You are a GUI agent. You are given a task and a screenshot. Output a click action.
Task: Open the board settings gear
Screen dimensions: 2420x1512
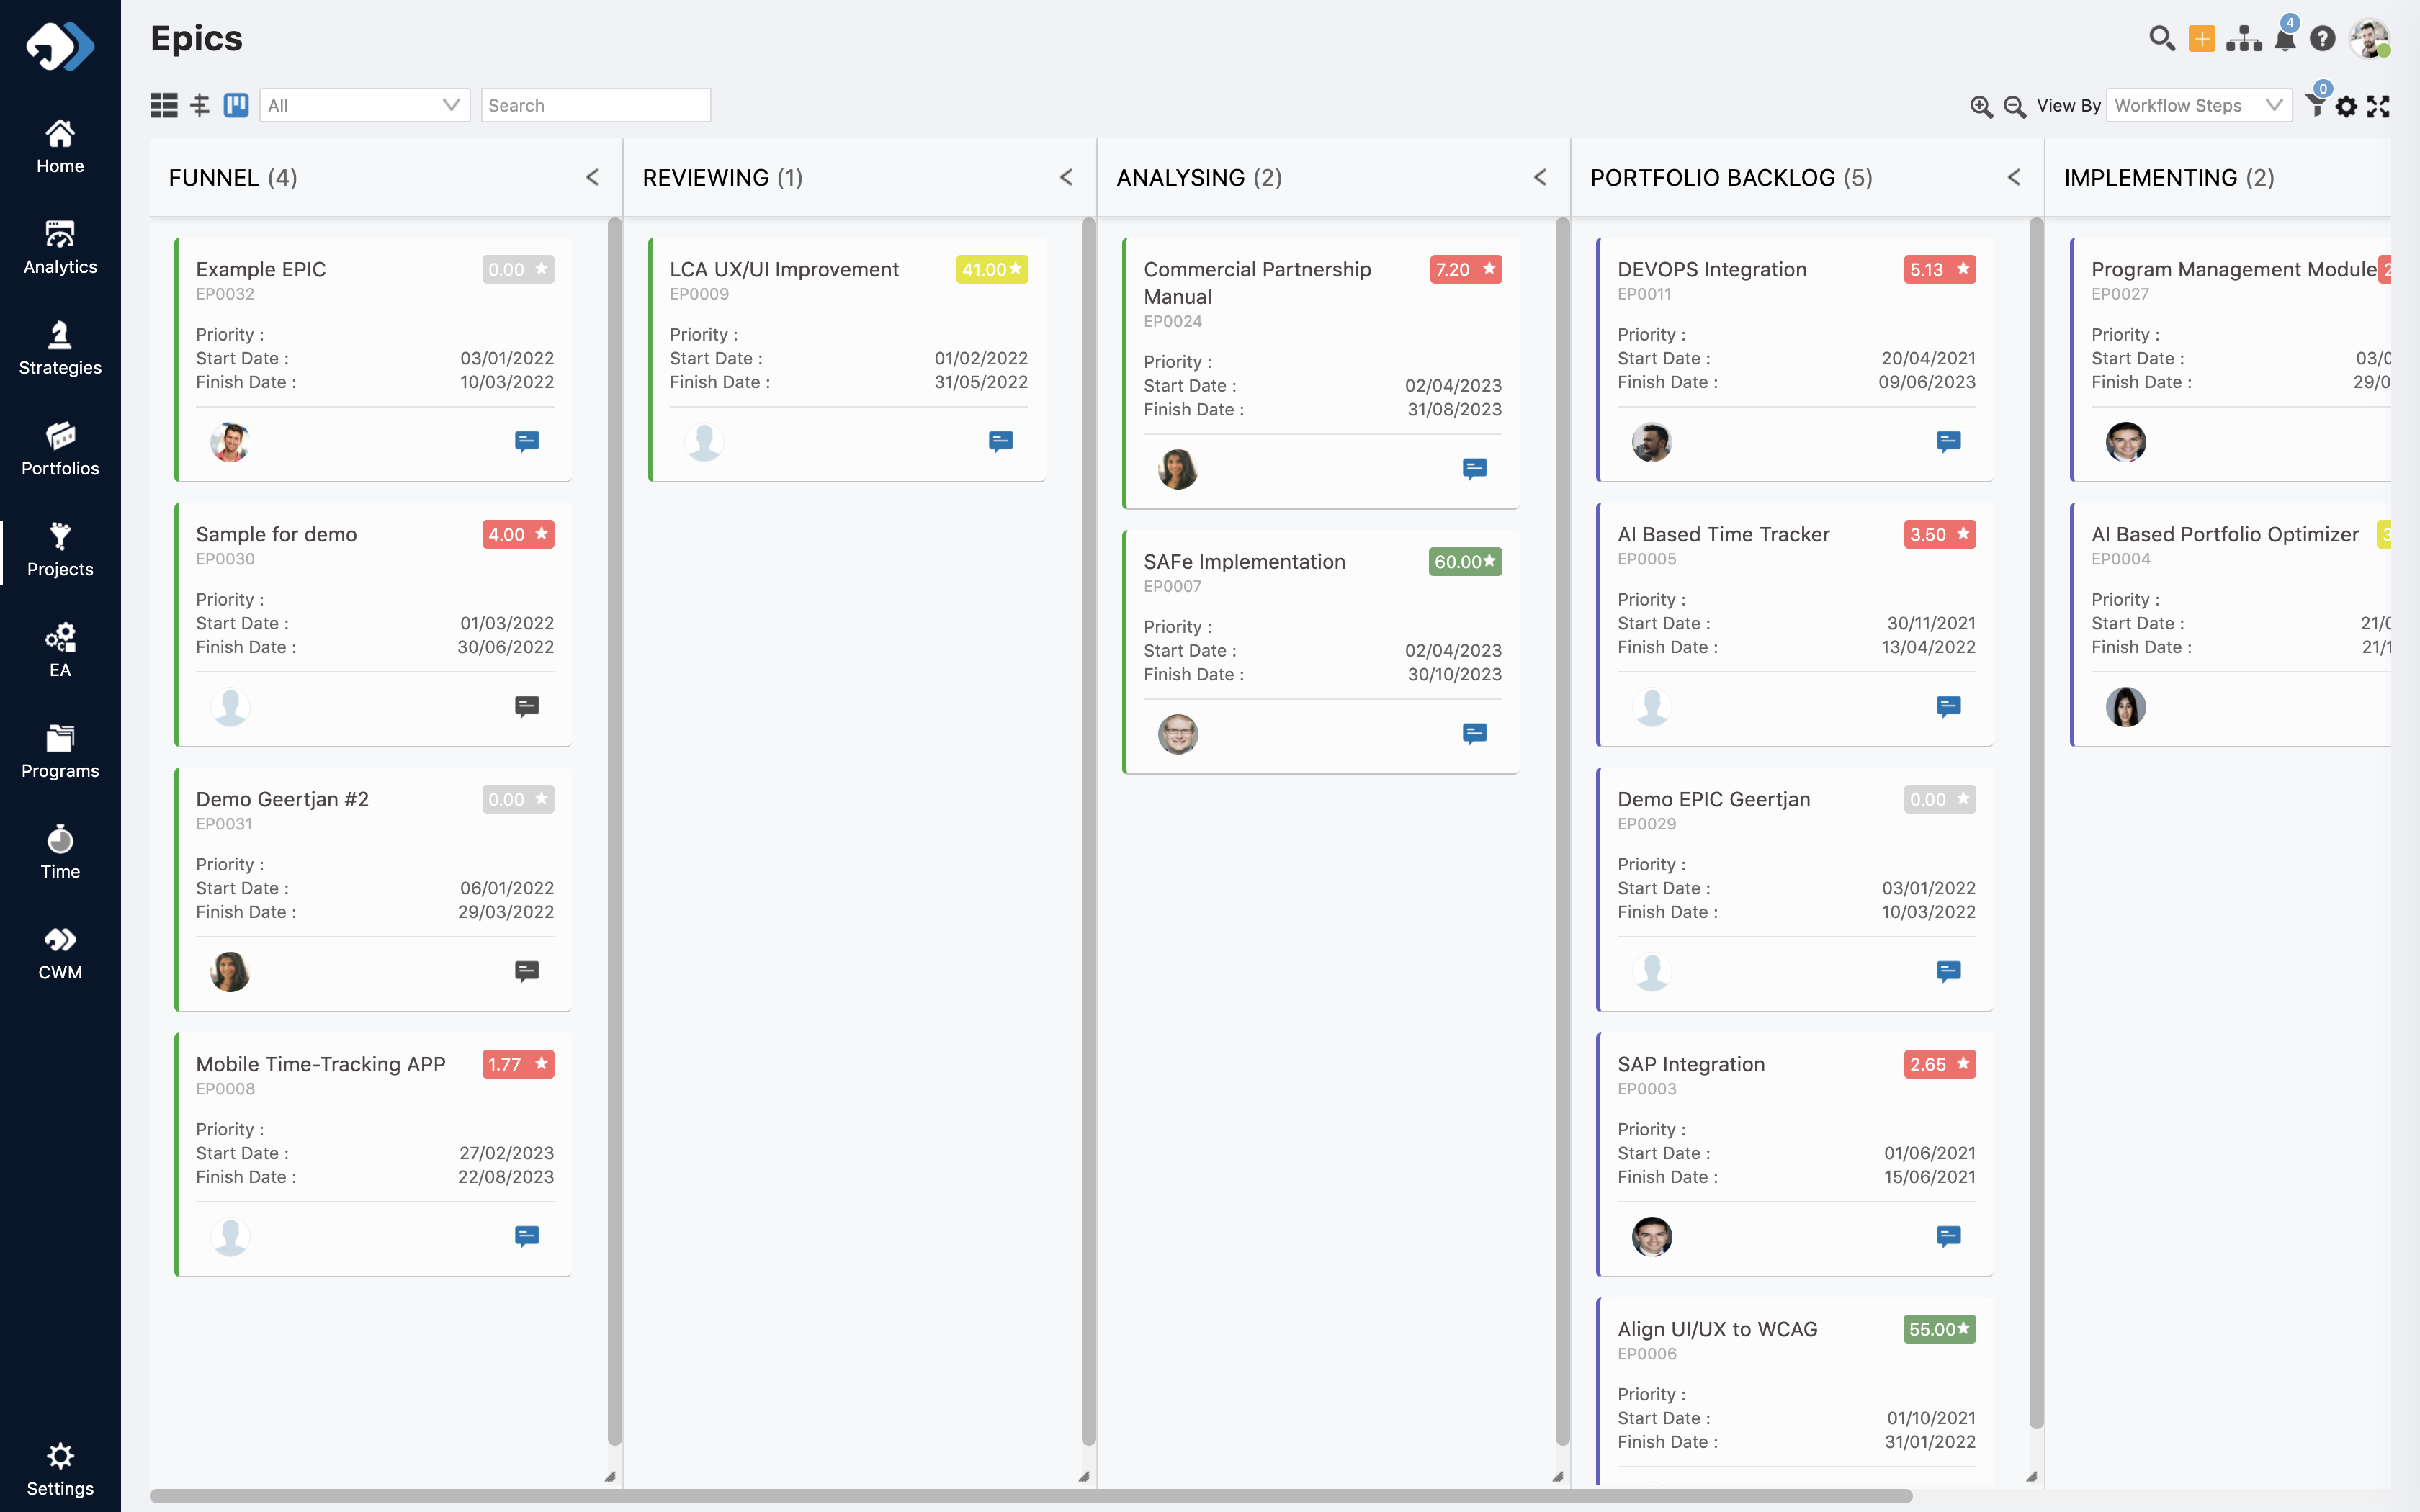tap(2347, 105)
